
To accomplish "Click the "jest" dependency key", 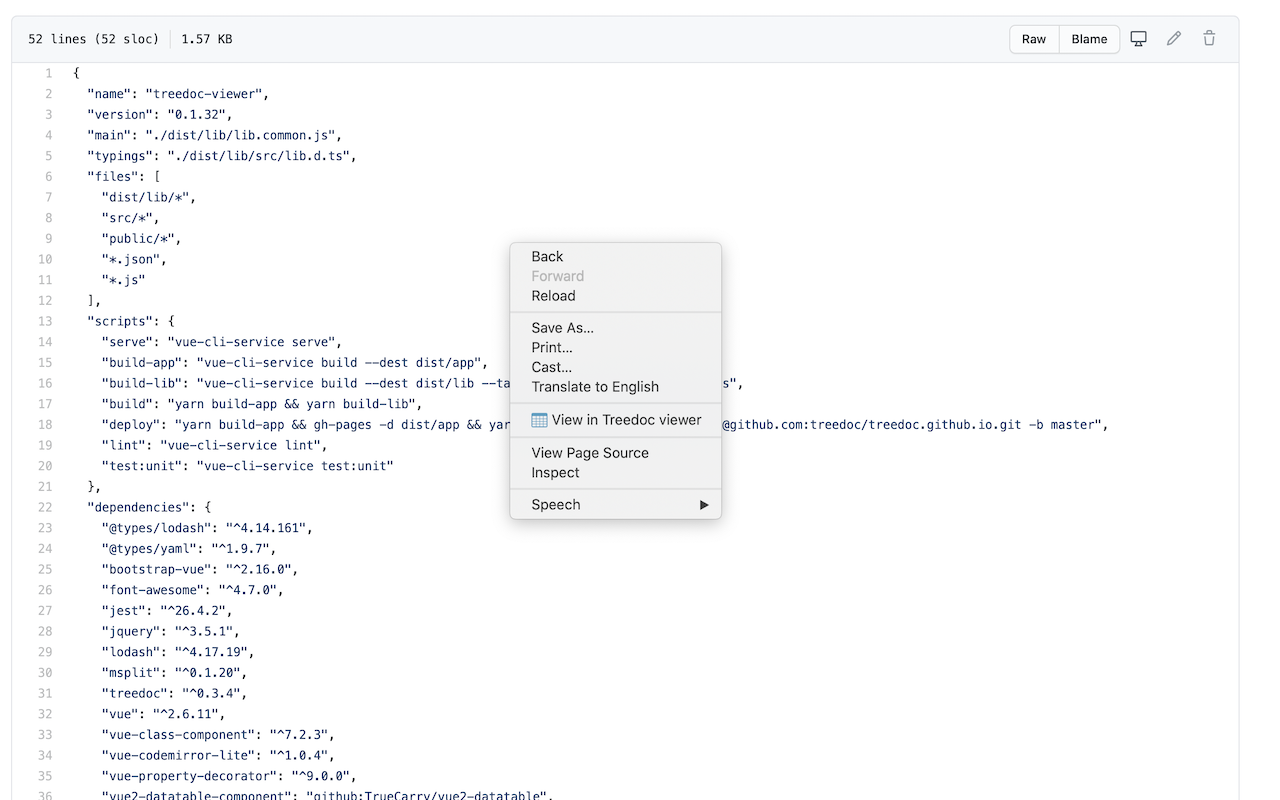I will tap(123, 610).
